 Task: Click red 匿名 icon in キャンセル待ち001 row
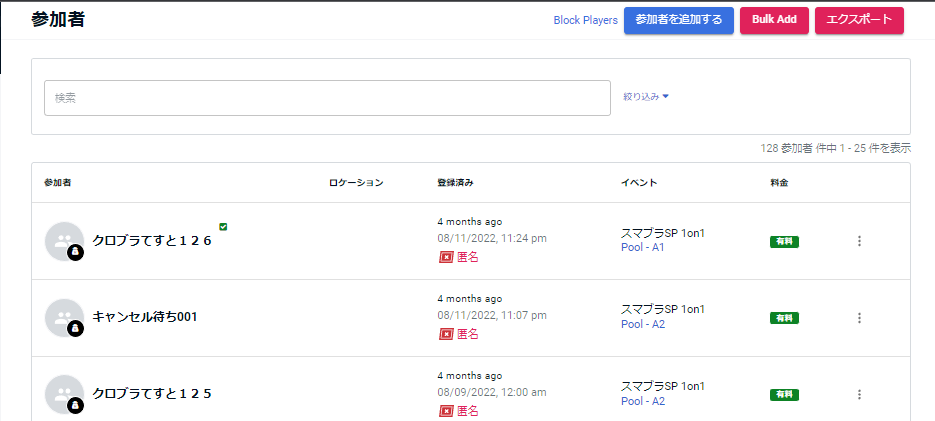point(446,334)
